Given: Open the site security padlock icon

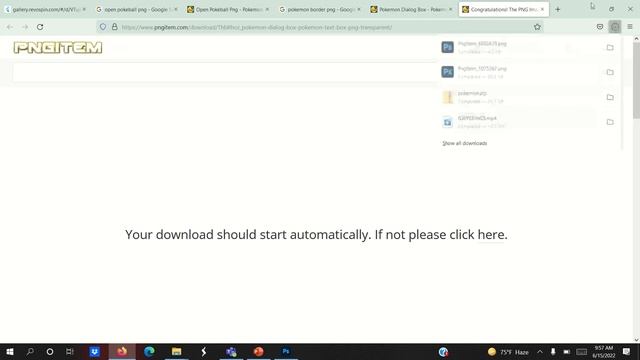Looking at the screenshot, I should [x=115, y=27].
